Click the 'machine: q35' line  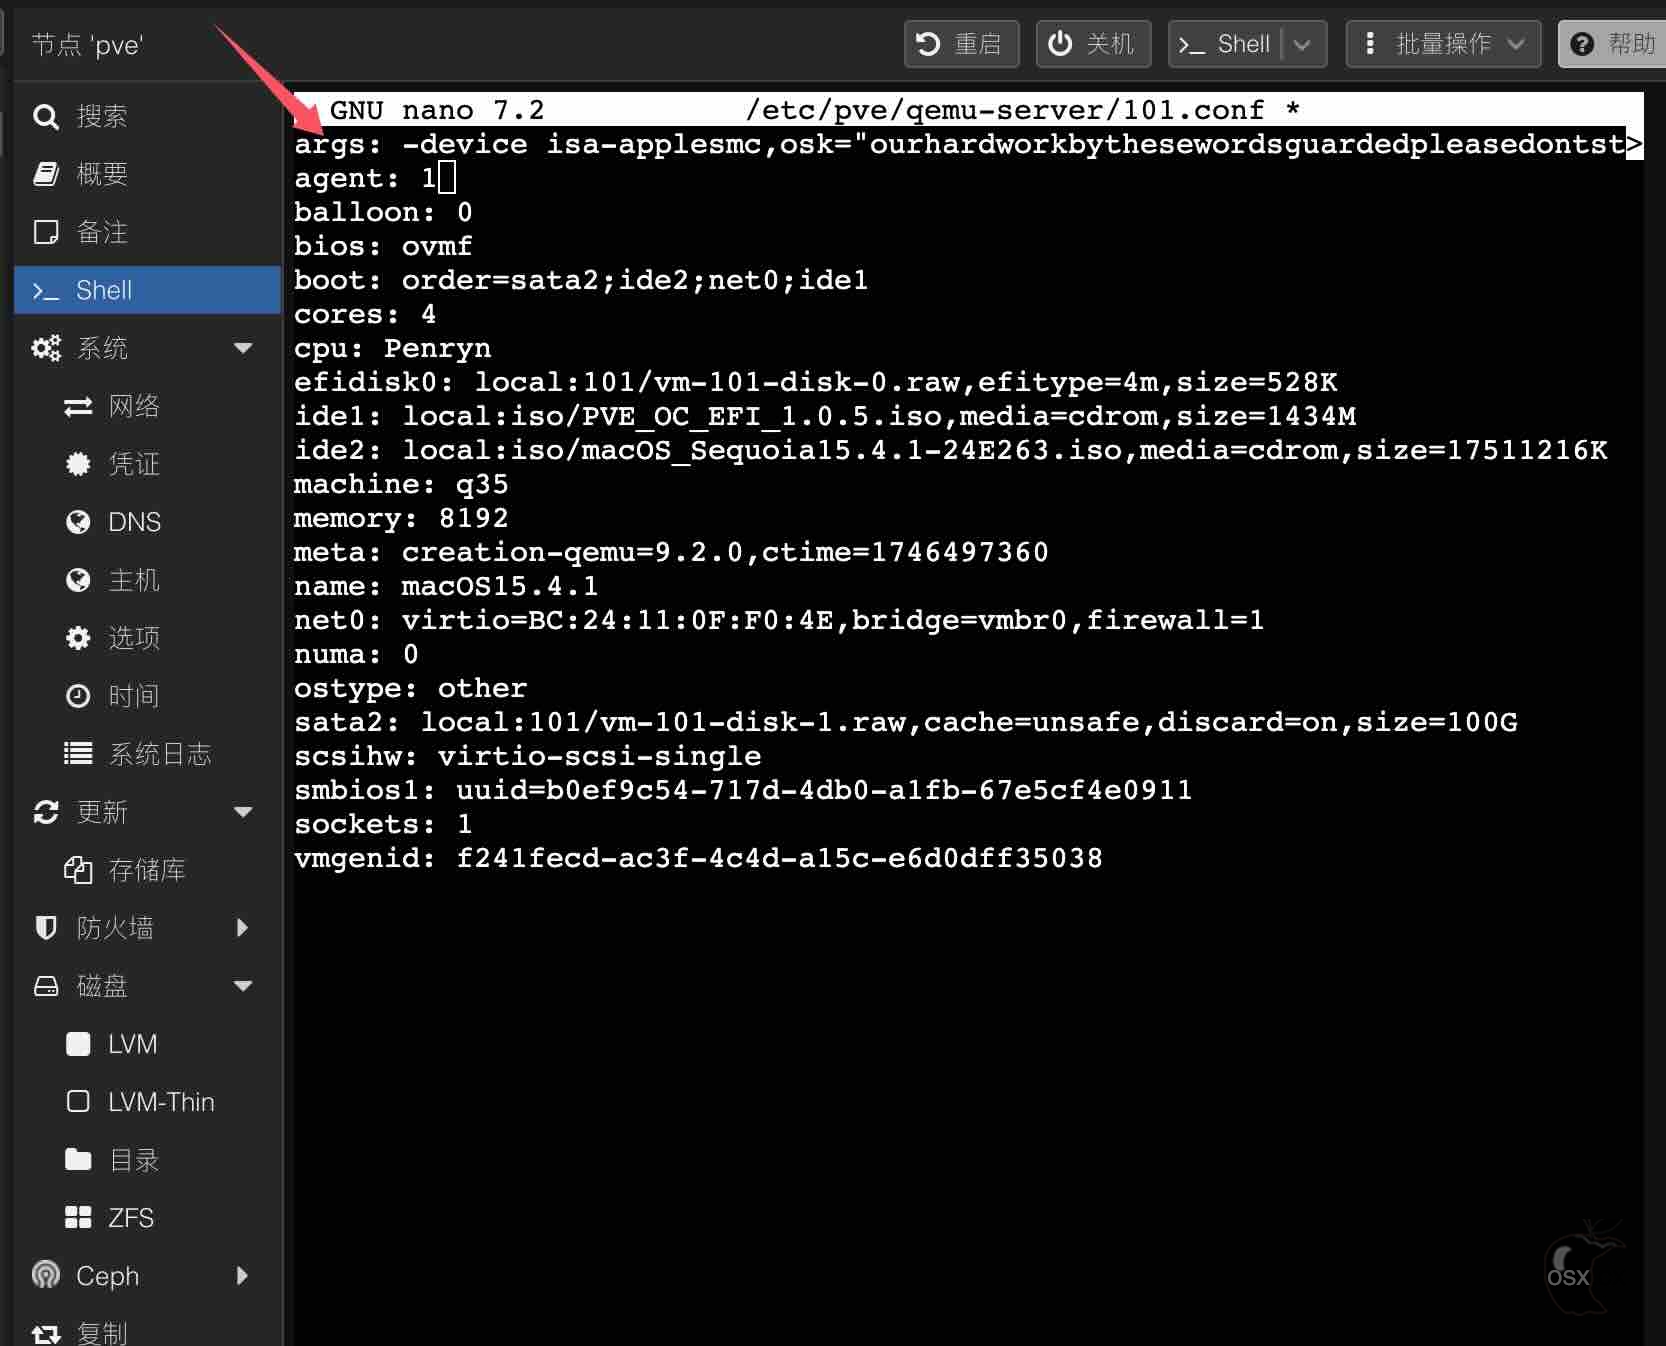pyautogui.click(x=401, y=484)
